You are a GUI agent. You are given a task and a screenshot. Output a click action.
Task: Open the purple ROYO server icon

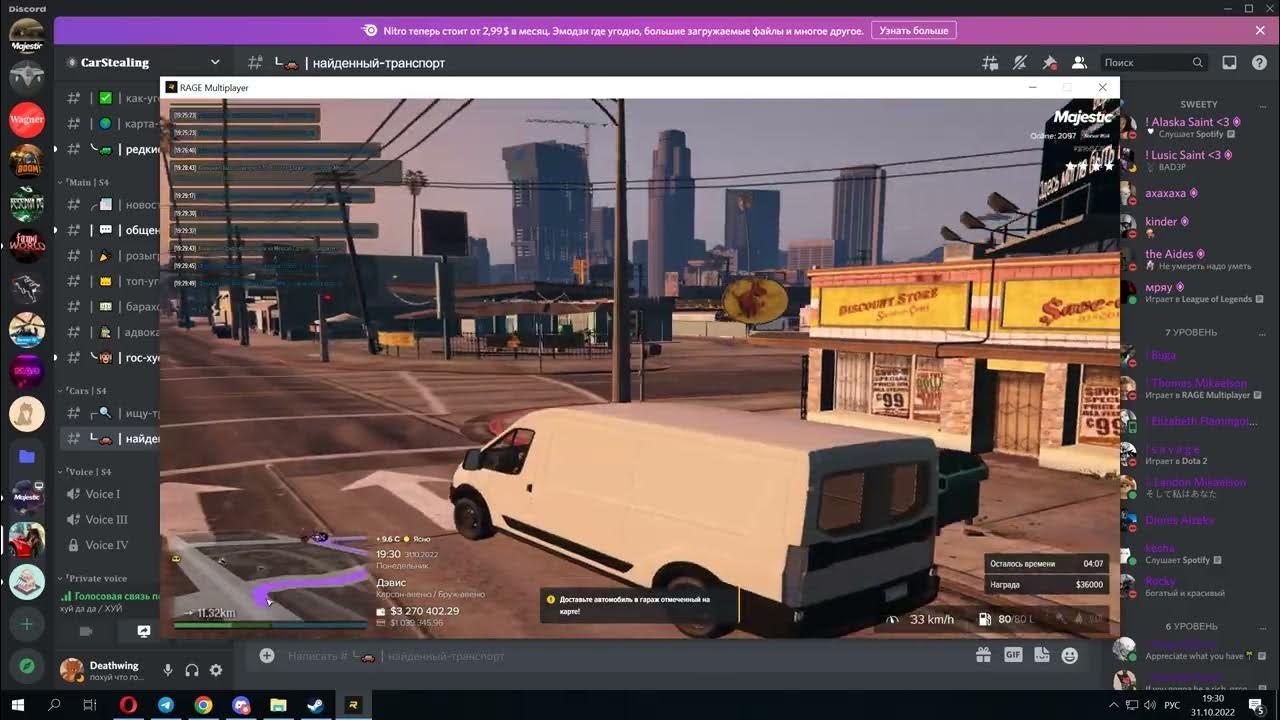[x=27, y=372]
